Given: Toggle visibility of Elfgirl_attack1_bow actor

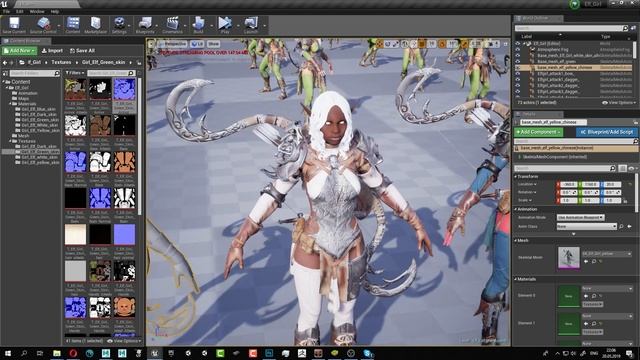Looking at the screenshot, I should pyautogui.click(x=518, y=73).
